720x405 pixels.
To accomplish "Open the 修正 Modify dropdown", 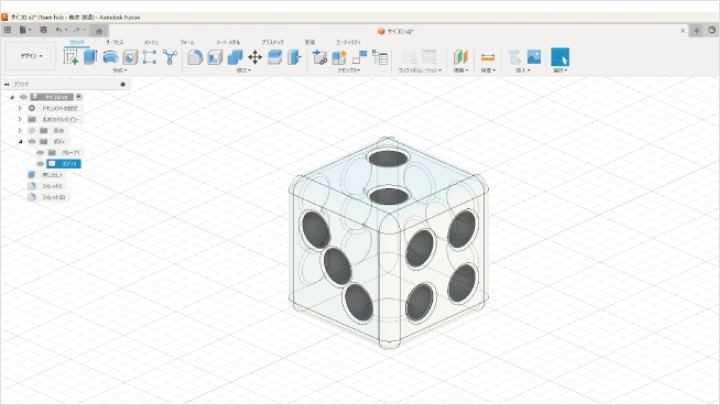I will click(x=243, y=70).
